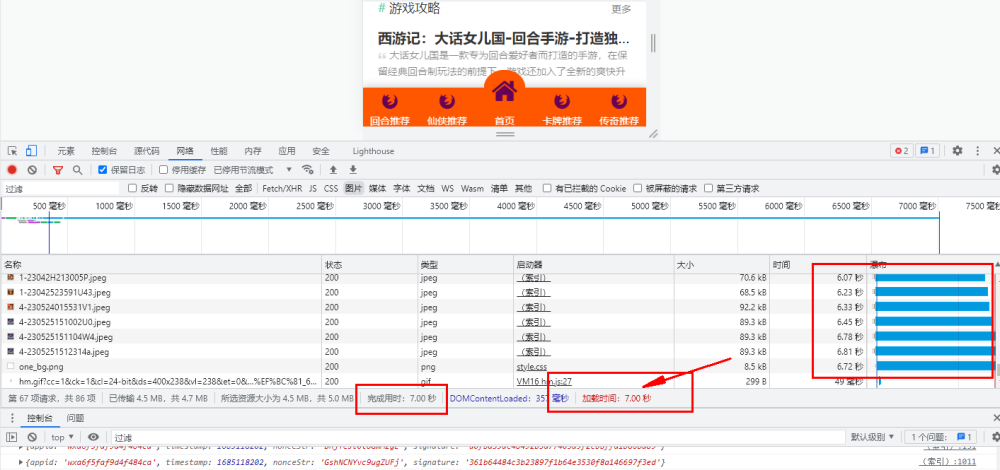
Task: Click in the network 过滤 filter field
Action: 61,188
